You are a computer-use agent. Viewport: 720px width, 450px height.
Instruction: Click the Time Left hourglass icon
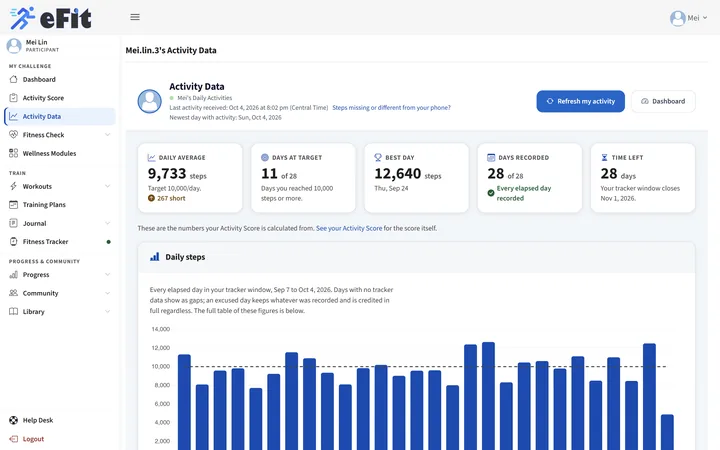tap(604, 158)
